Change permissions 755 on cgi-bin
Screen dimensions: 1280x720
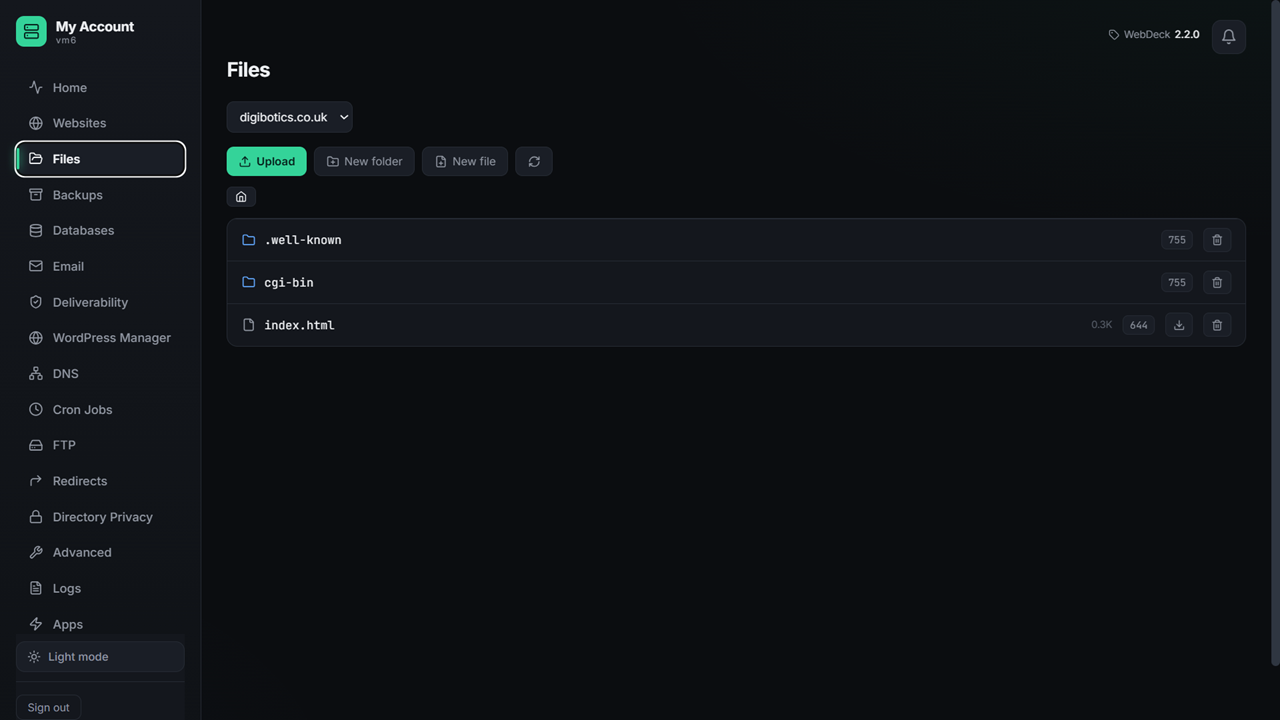point(1177,282)
